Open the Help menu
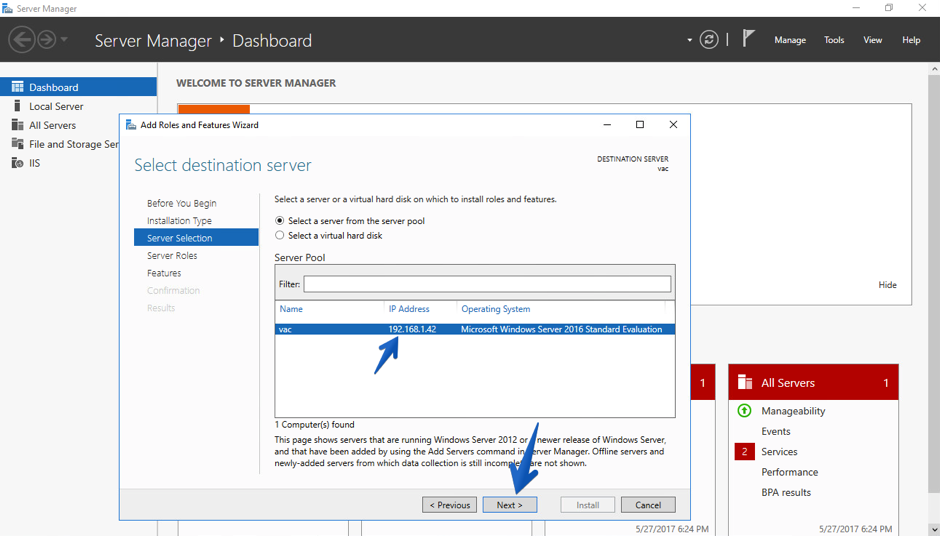The image size is (940, 536). point(911,40)
